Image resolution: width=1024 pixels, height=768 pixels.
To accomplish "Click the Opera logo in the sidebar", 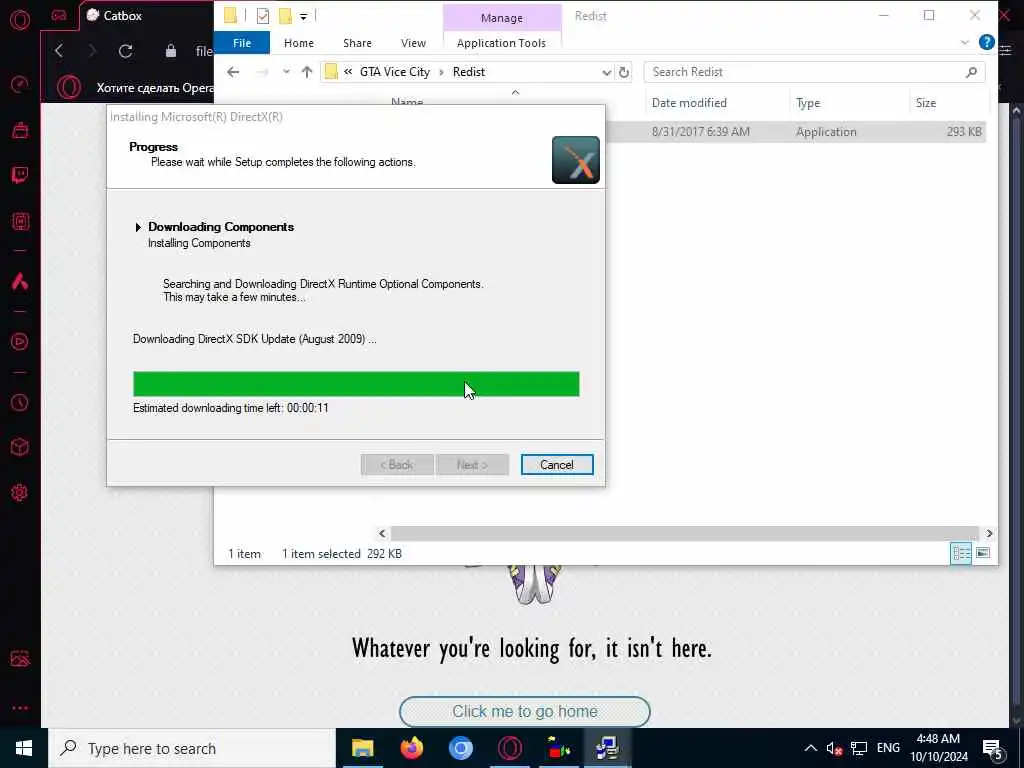I will [x=20, y=20].
